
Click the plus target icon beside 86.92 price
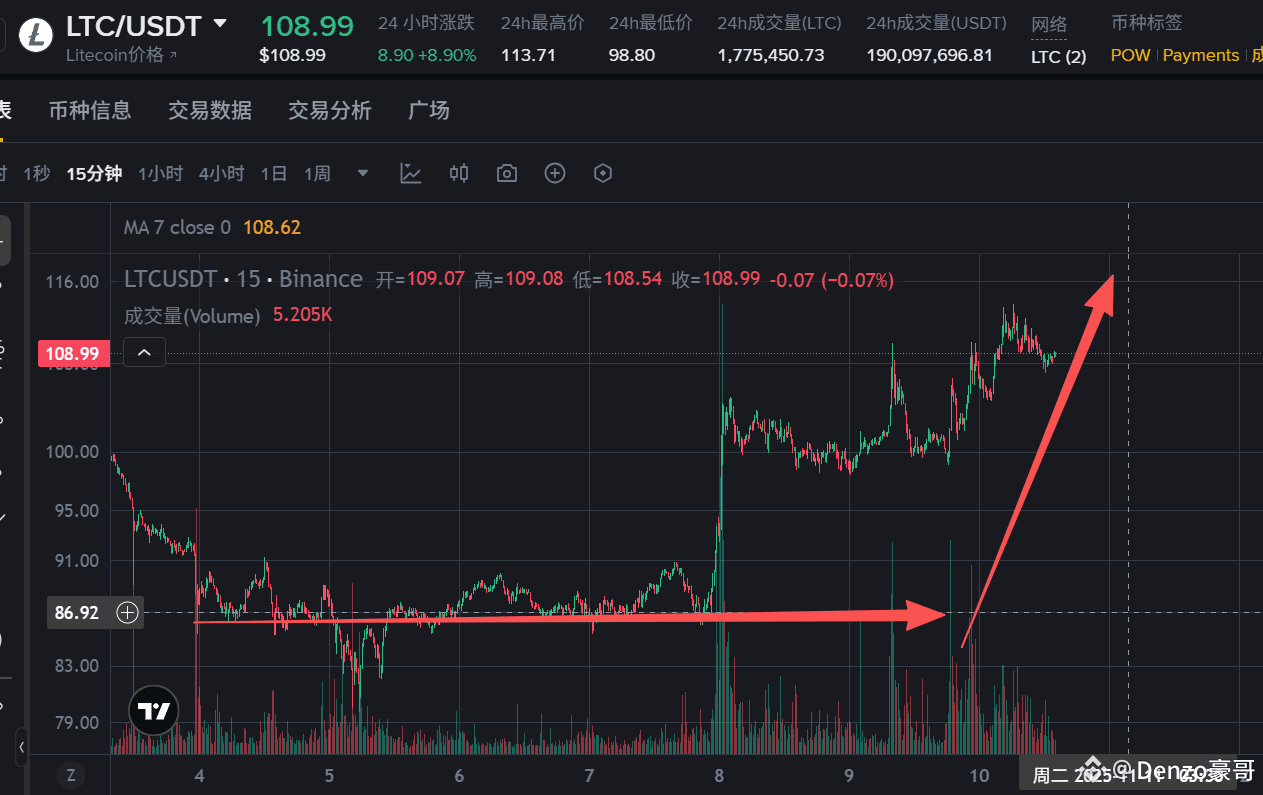coord(127,612)
